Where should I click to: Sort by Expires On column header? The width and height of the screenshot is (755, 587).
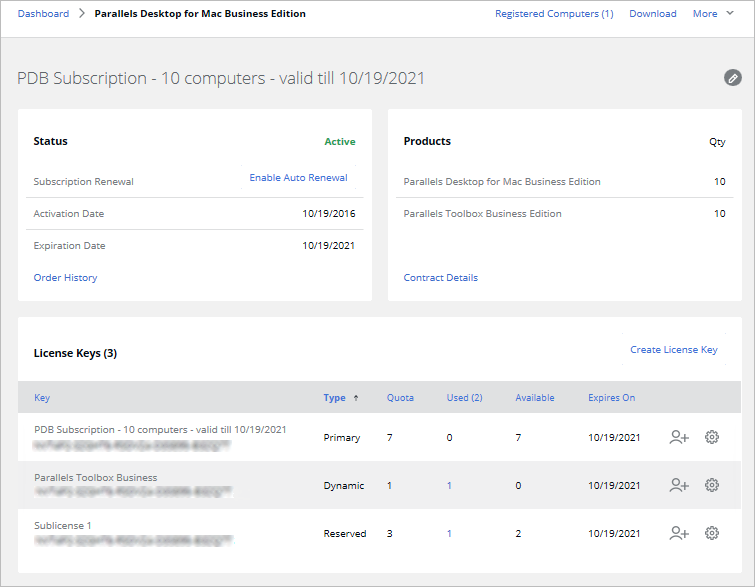click(x=612, y=398)
